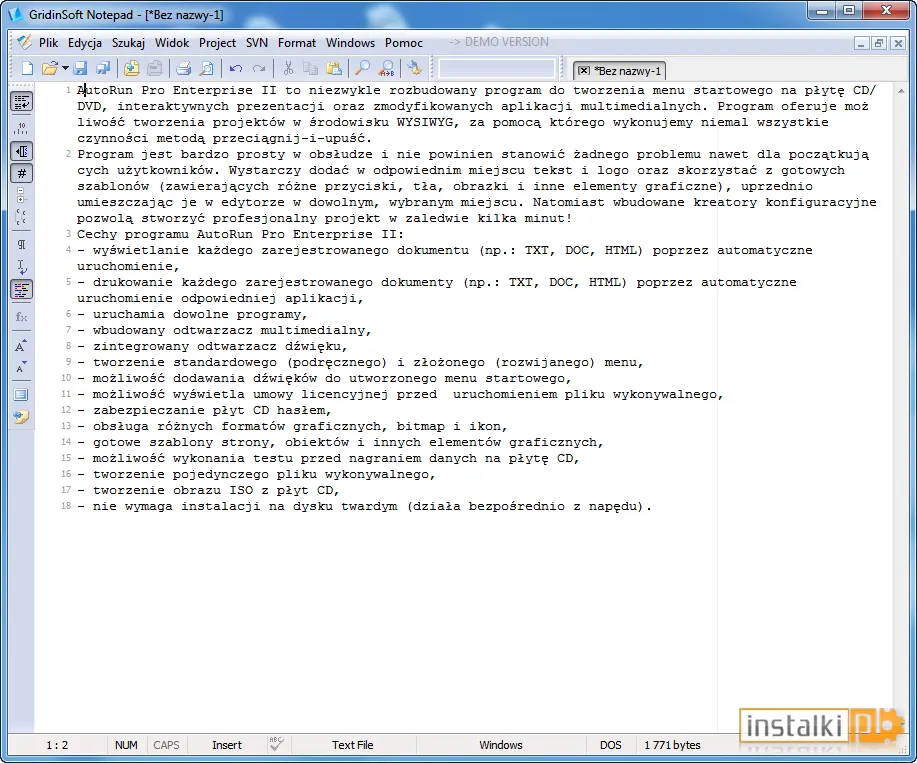Toggle the cursor-with-return-arrow sidebar icon
The image size is (917, 763).
22,267
